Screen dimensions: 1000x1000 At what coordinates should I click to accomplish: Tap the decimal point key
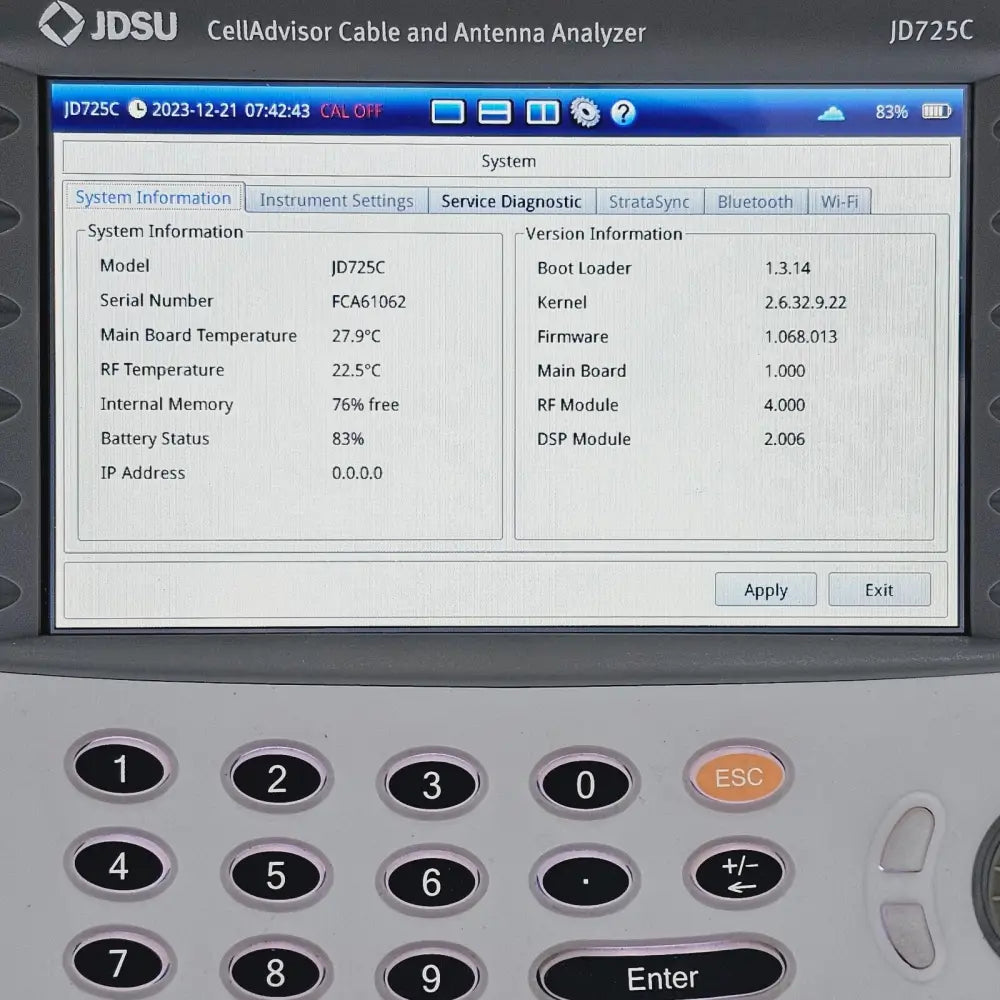(x=585, y=881)
